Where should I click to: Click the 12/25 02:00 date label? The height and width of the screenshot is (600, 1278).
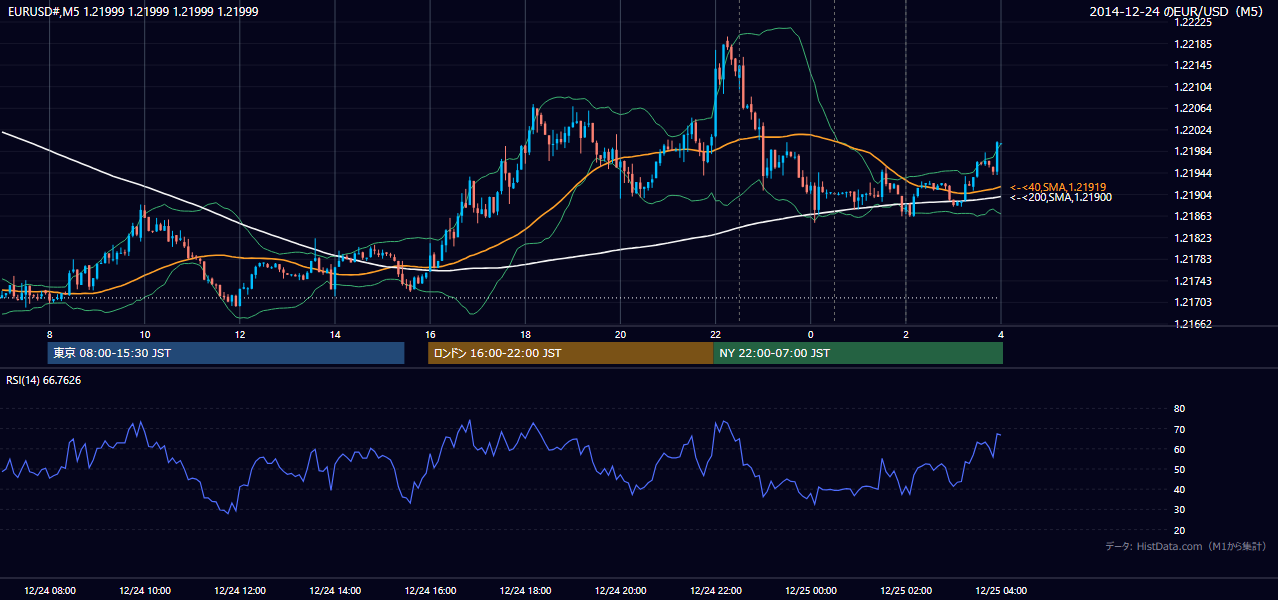[905, 590]
